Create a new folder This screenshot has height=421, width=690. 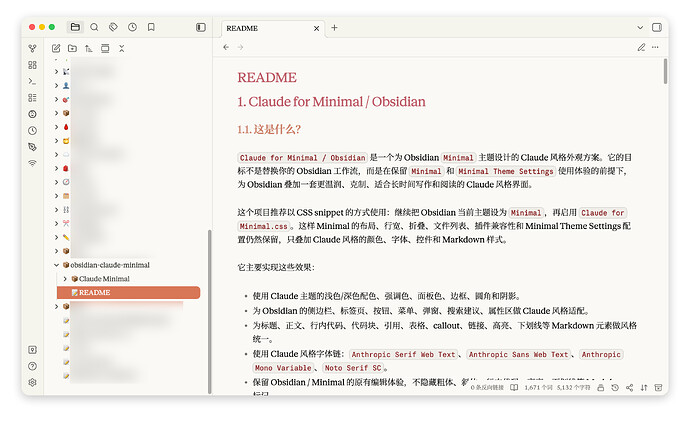72,48
